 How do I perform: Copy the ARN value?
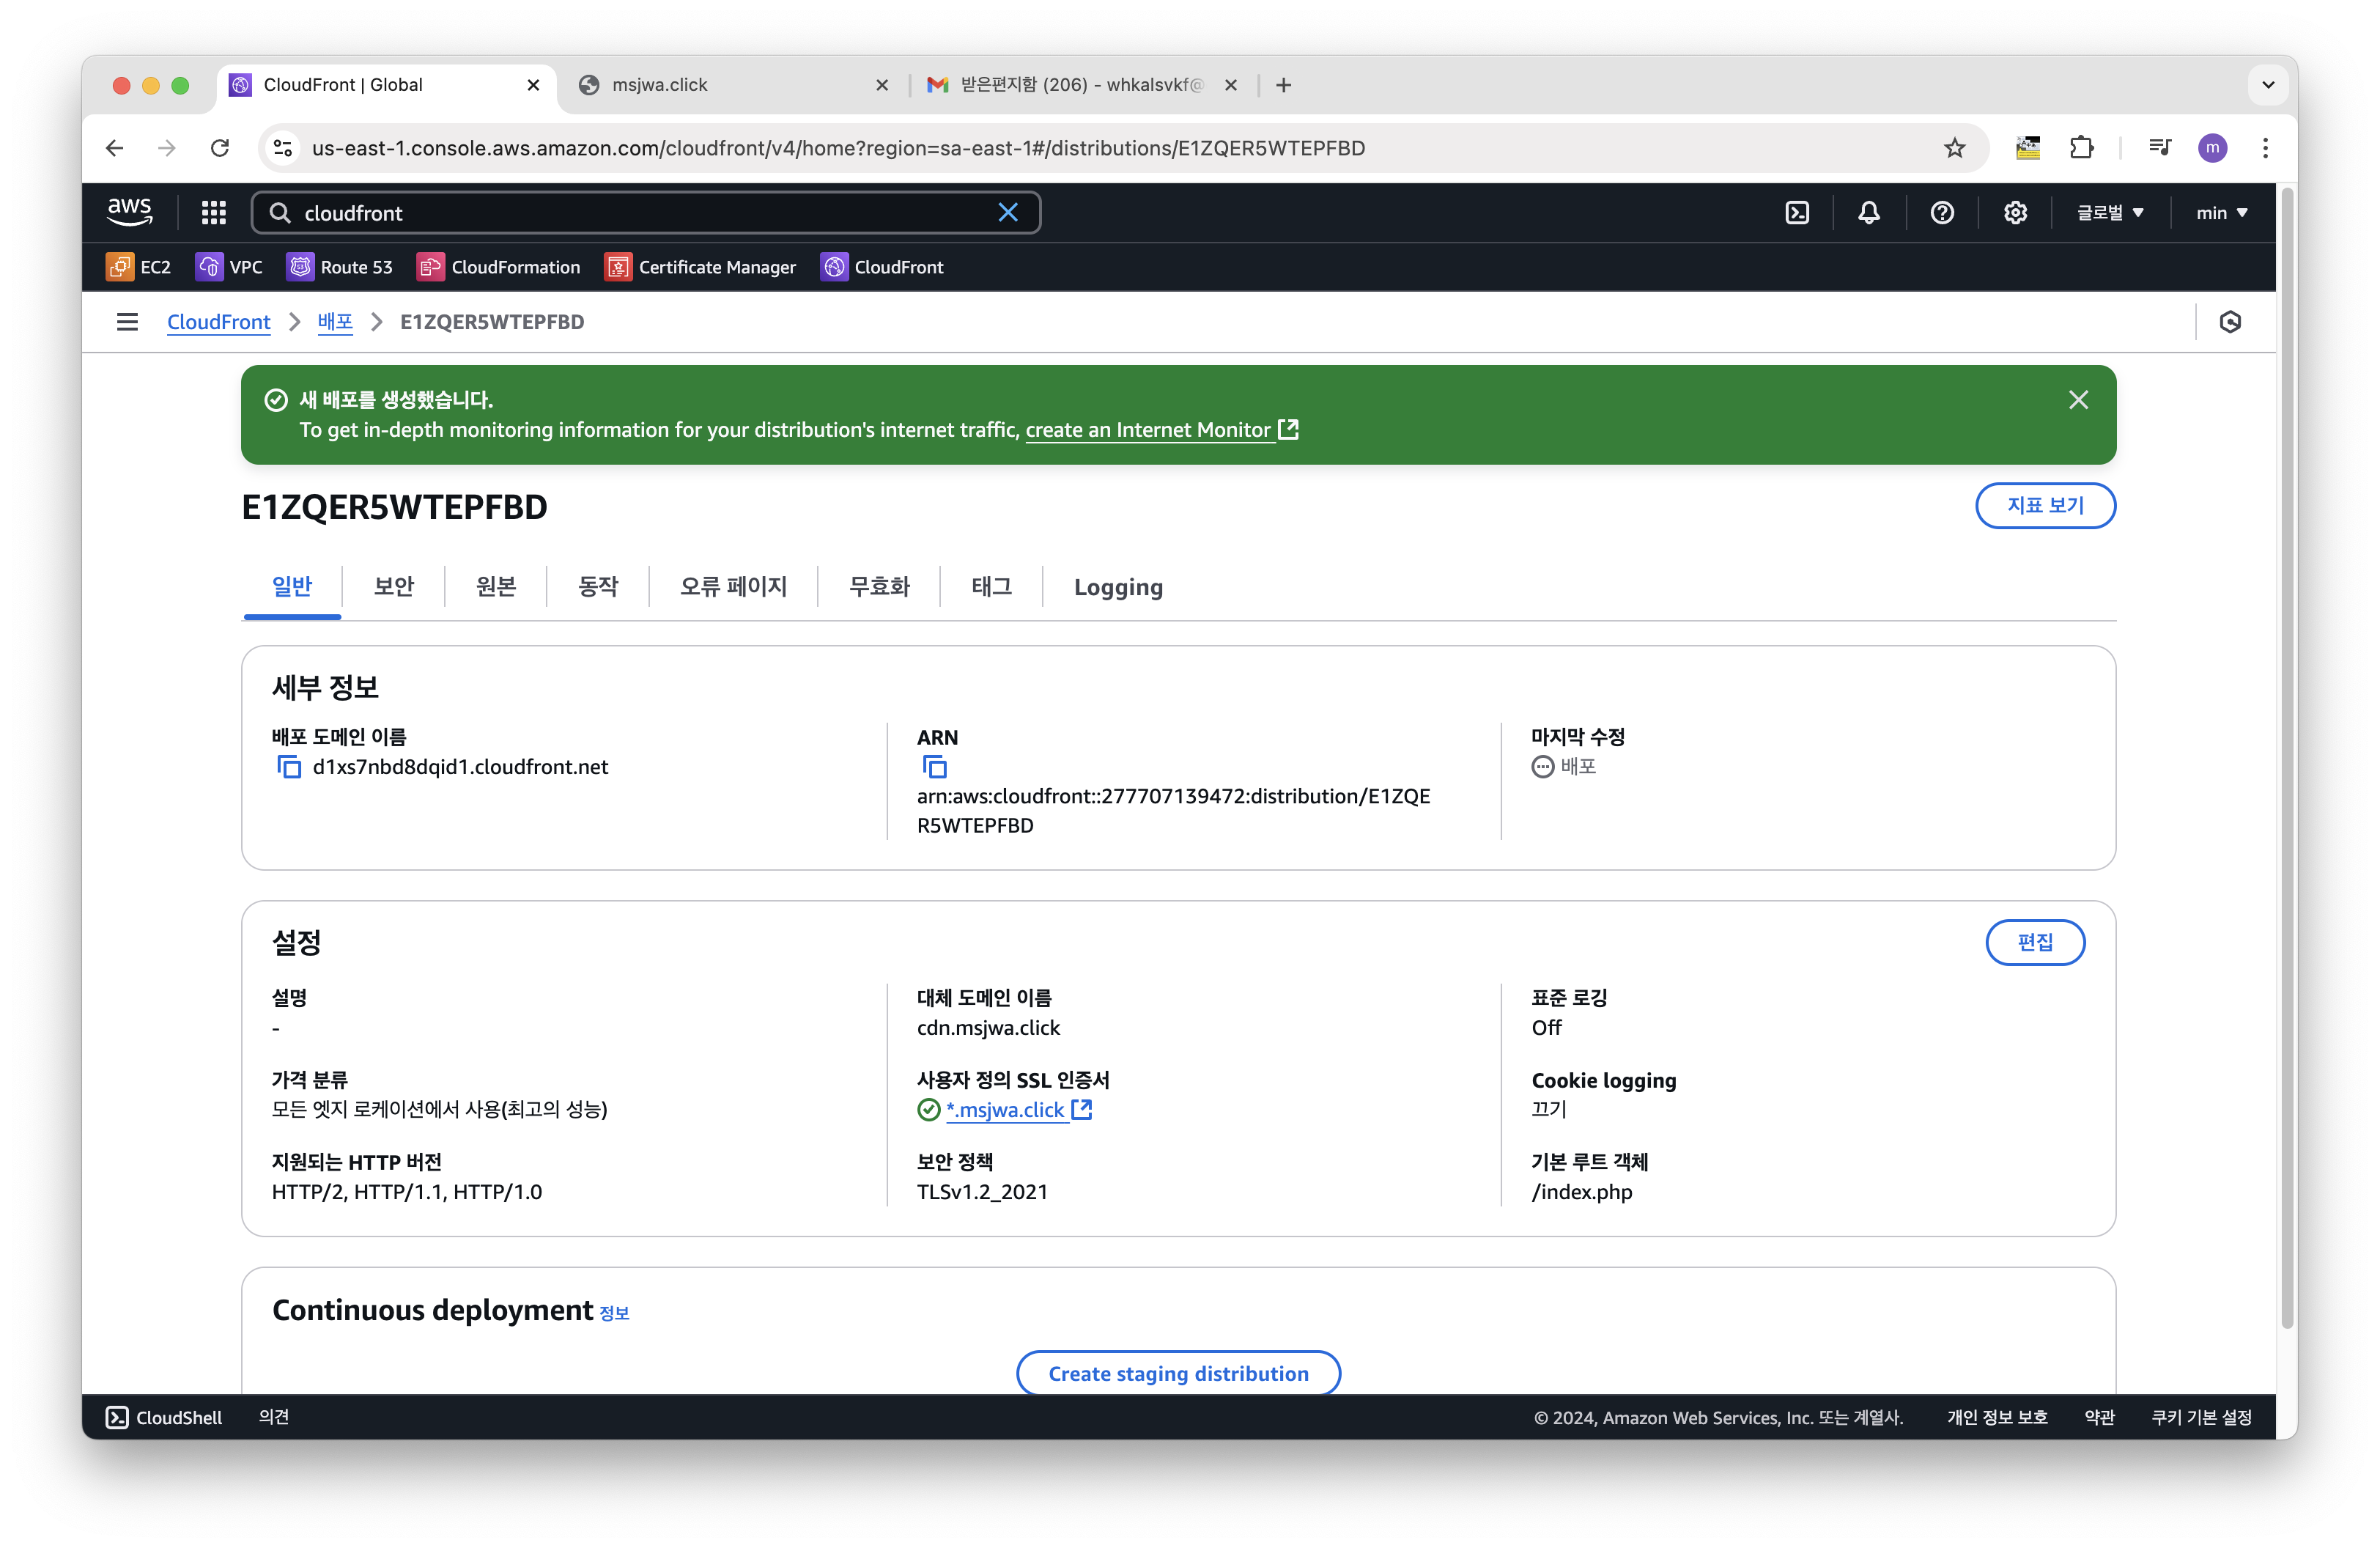point(934,767)
